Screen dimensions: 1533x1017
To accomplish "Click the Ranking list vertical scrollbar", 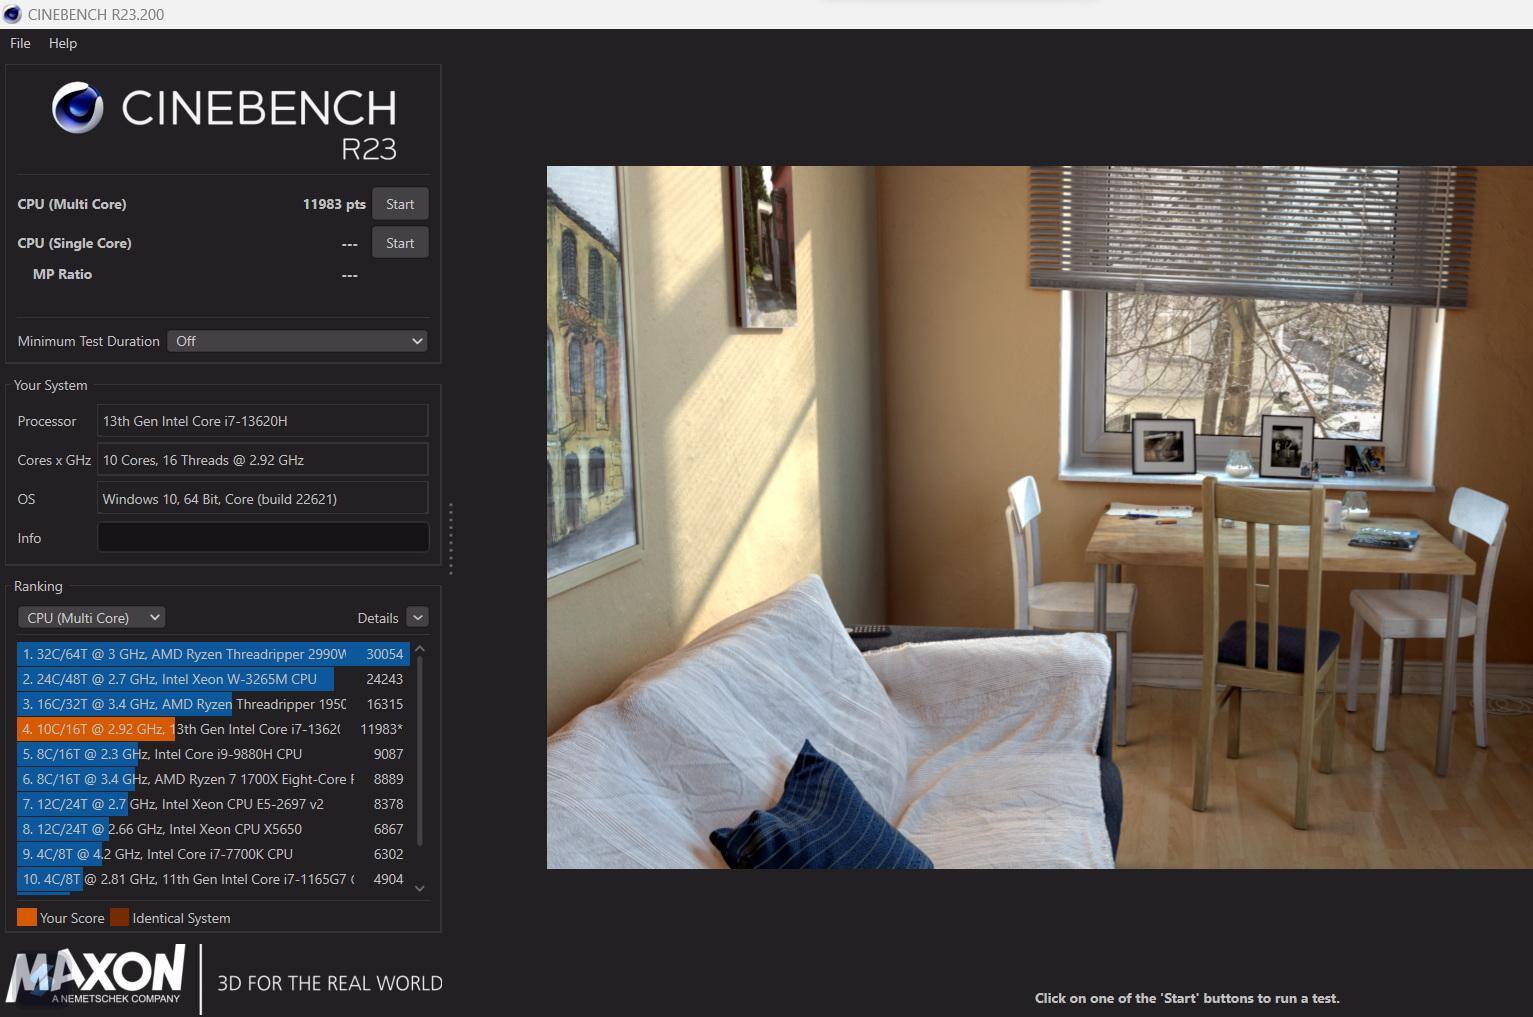I will click(420, 750).
